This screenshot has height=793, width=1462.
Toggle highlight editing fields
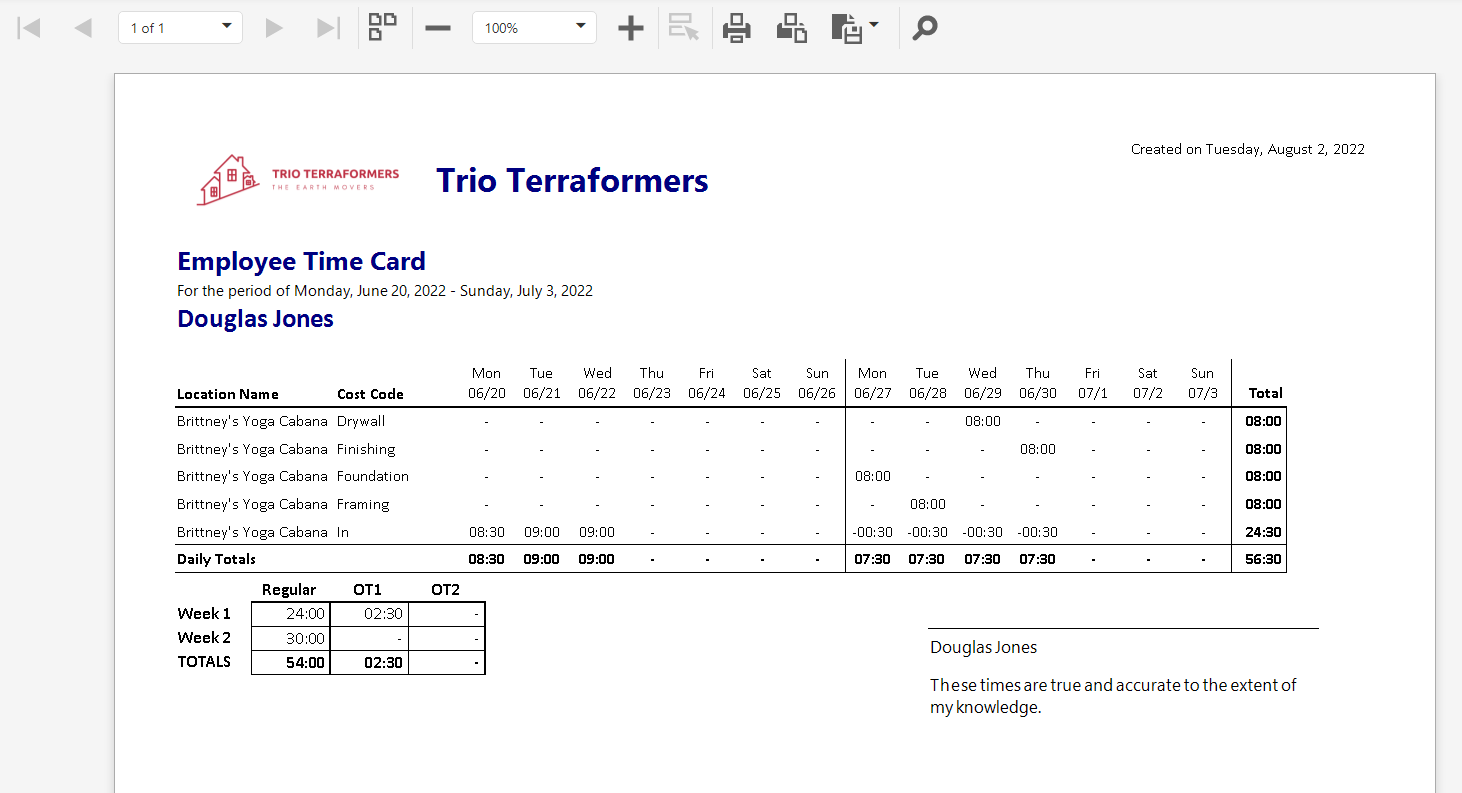[684, 28]
